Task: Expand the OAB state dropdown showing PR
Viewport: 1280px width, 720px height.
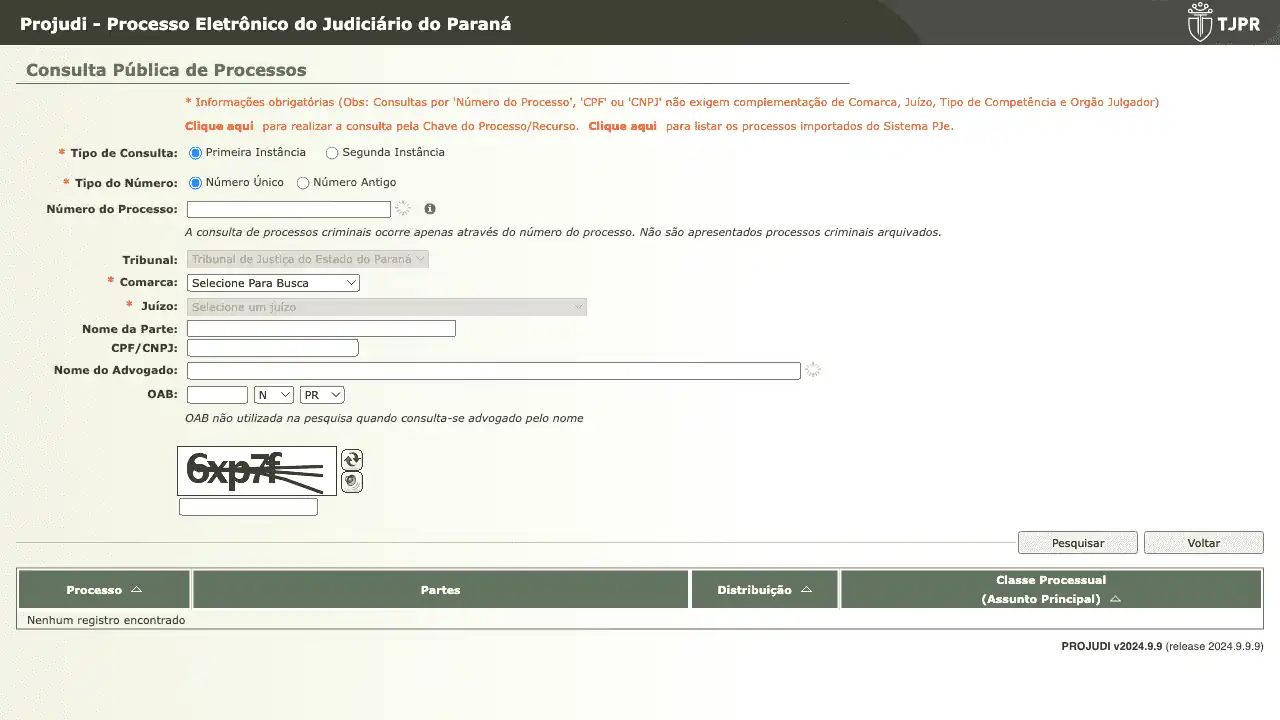Action: (322, 395)
